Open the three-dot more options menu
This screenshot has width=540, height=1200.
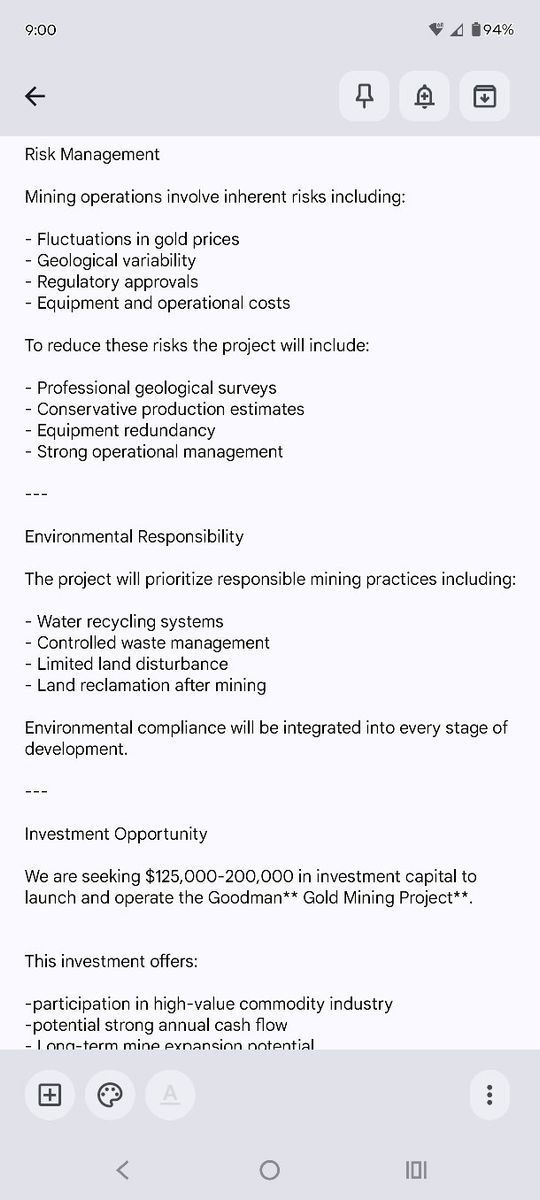click(x=489, y=1095)
